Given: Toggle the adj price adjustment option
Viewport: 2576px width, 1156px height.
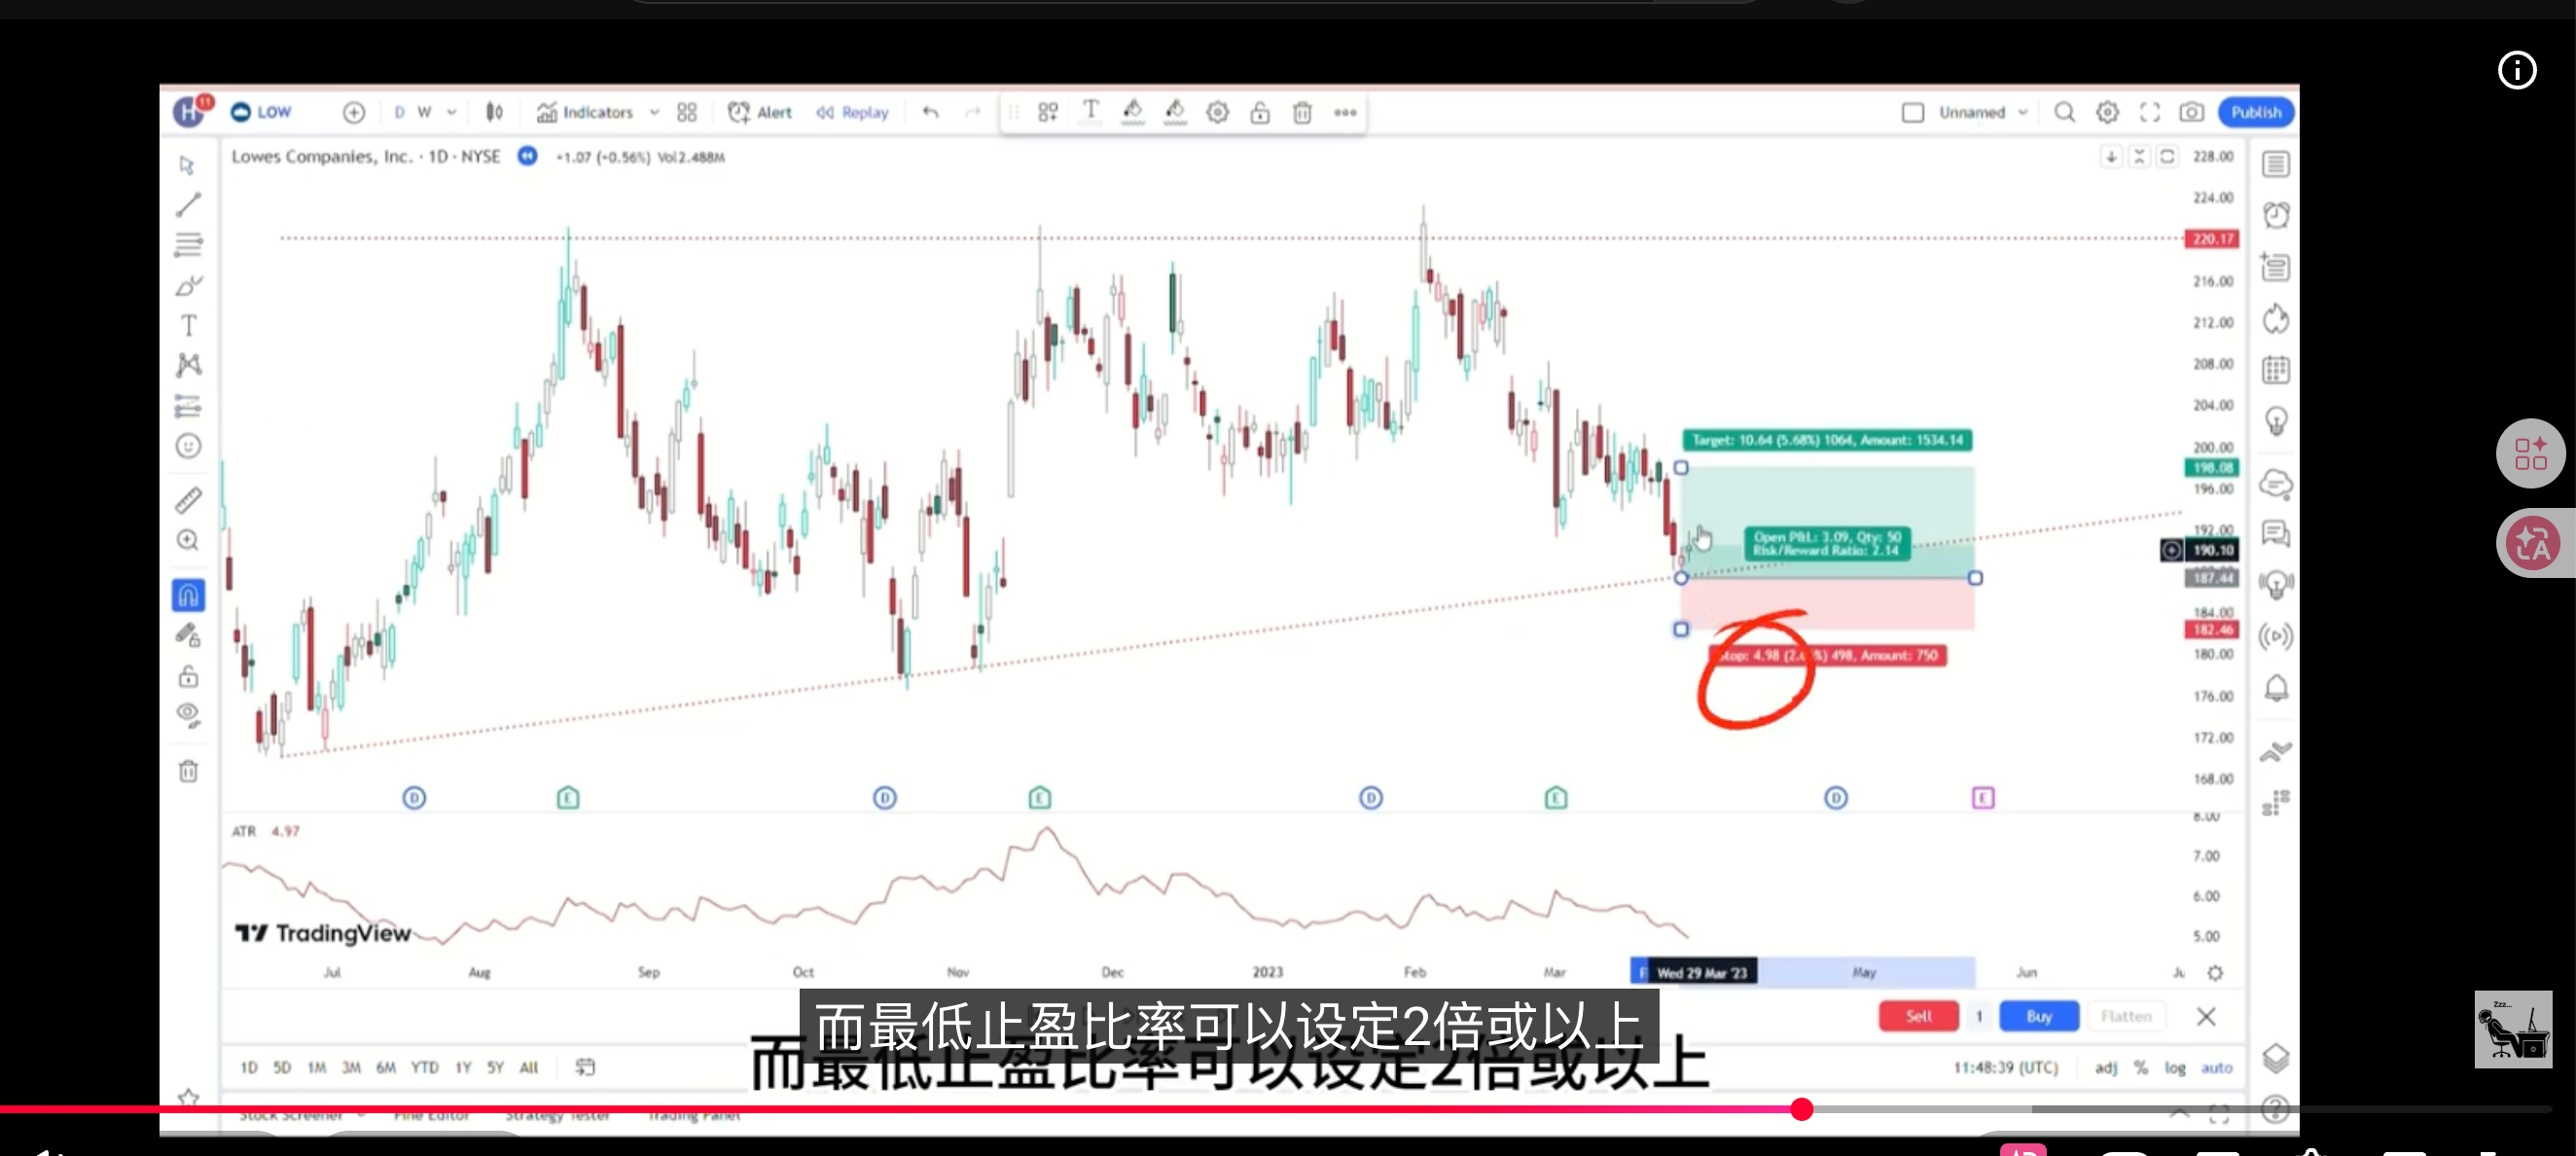Looking at the screenshot, I should coord(2106,1068).
